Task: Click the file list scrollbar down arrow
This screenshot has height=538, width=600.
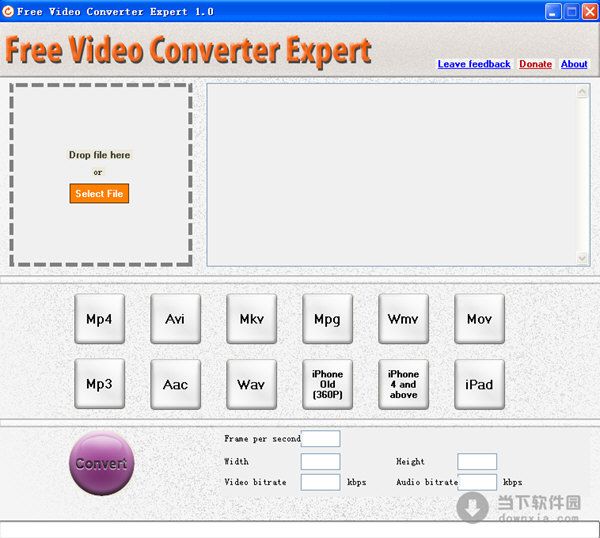Action: (582, 258)
